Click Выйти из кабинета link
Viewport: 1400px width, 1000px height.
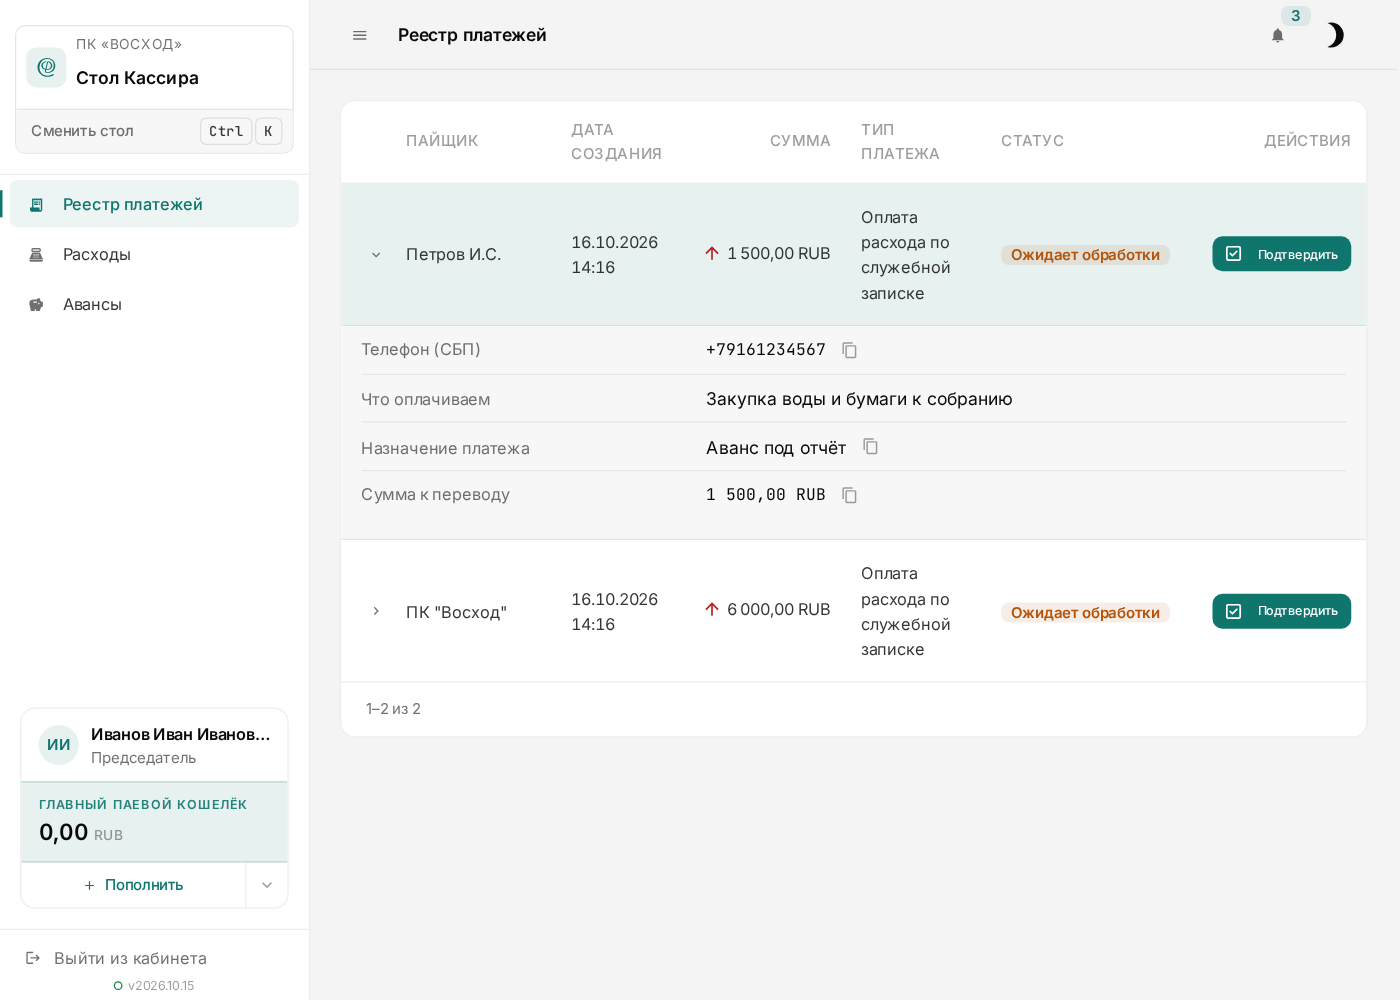pos(130,958)
